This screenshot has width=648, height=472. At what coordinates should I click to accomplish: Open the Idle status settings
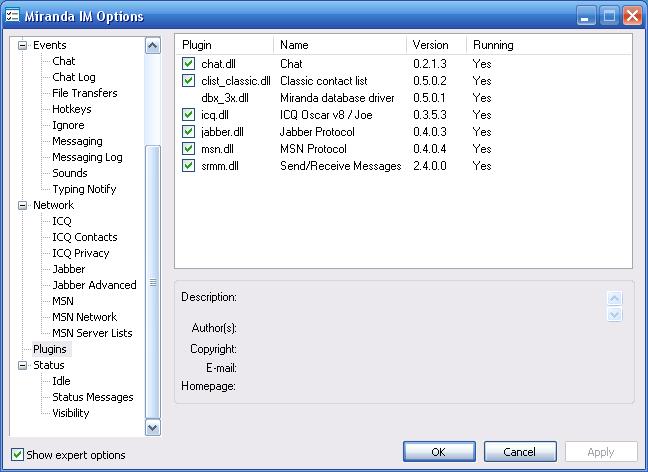pos(61,381)
